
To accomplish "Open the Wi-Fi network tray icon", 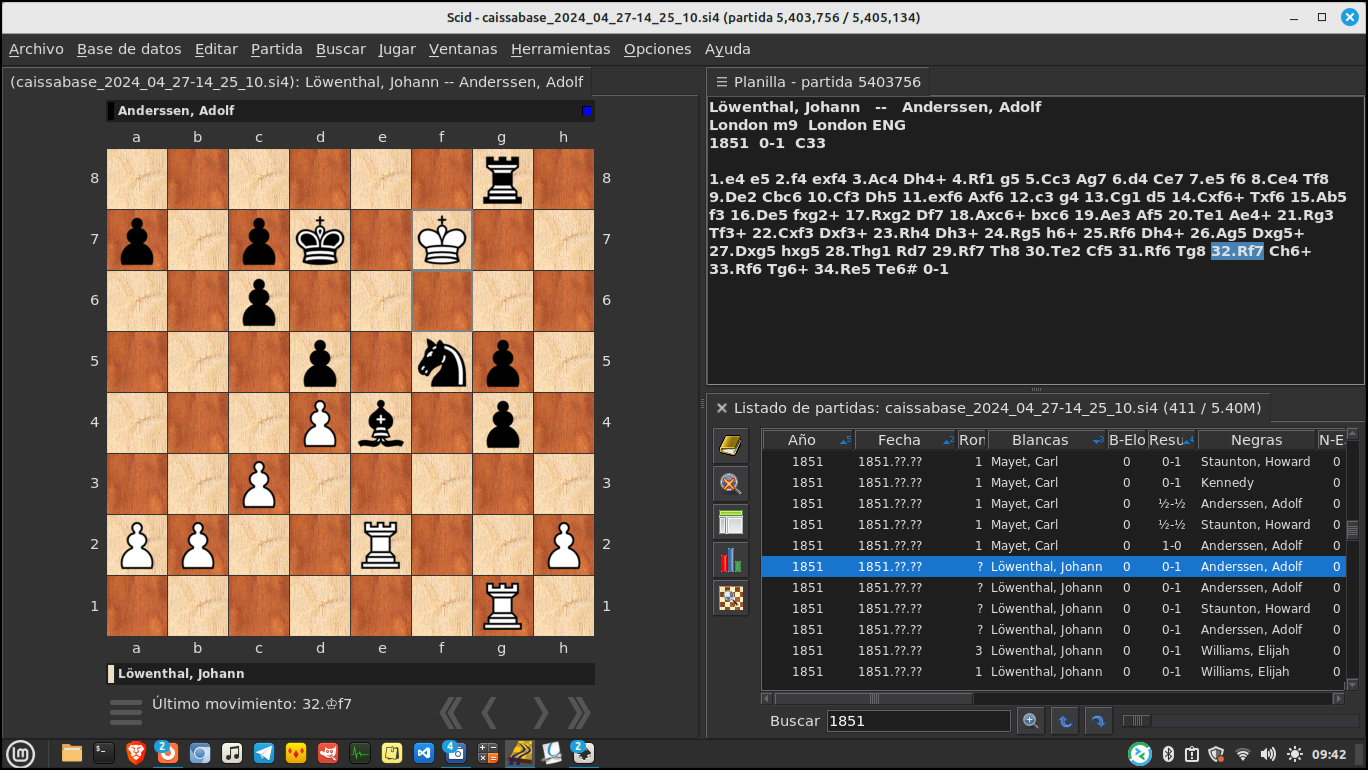I will (1243, 754).
